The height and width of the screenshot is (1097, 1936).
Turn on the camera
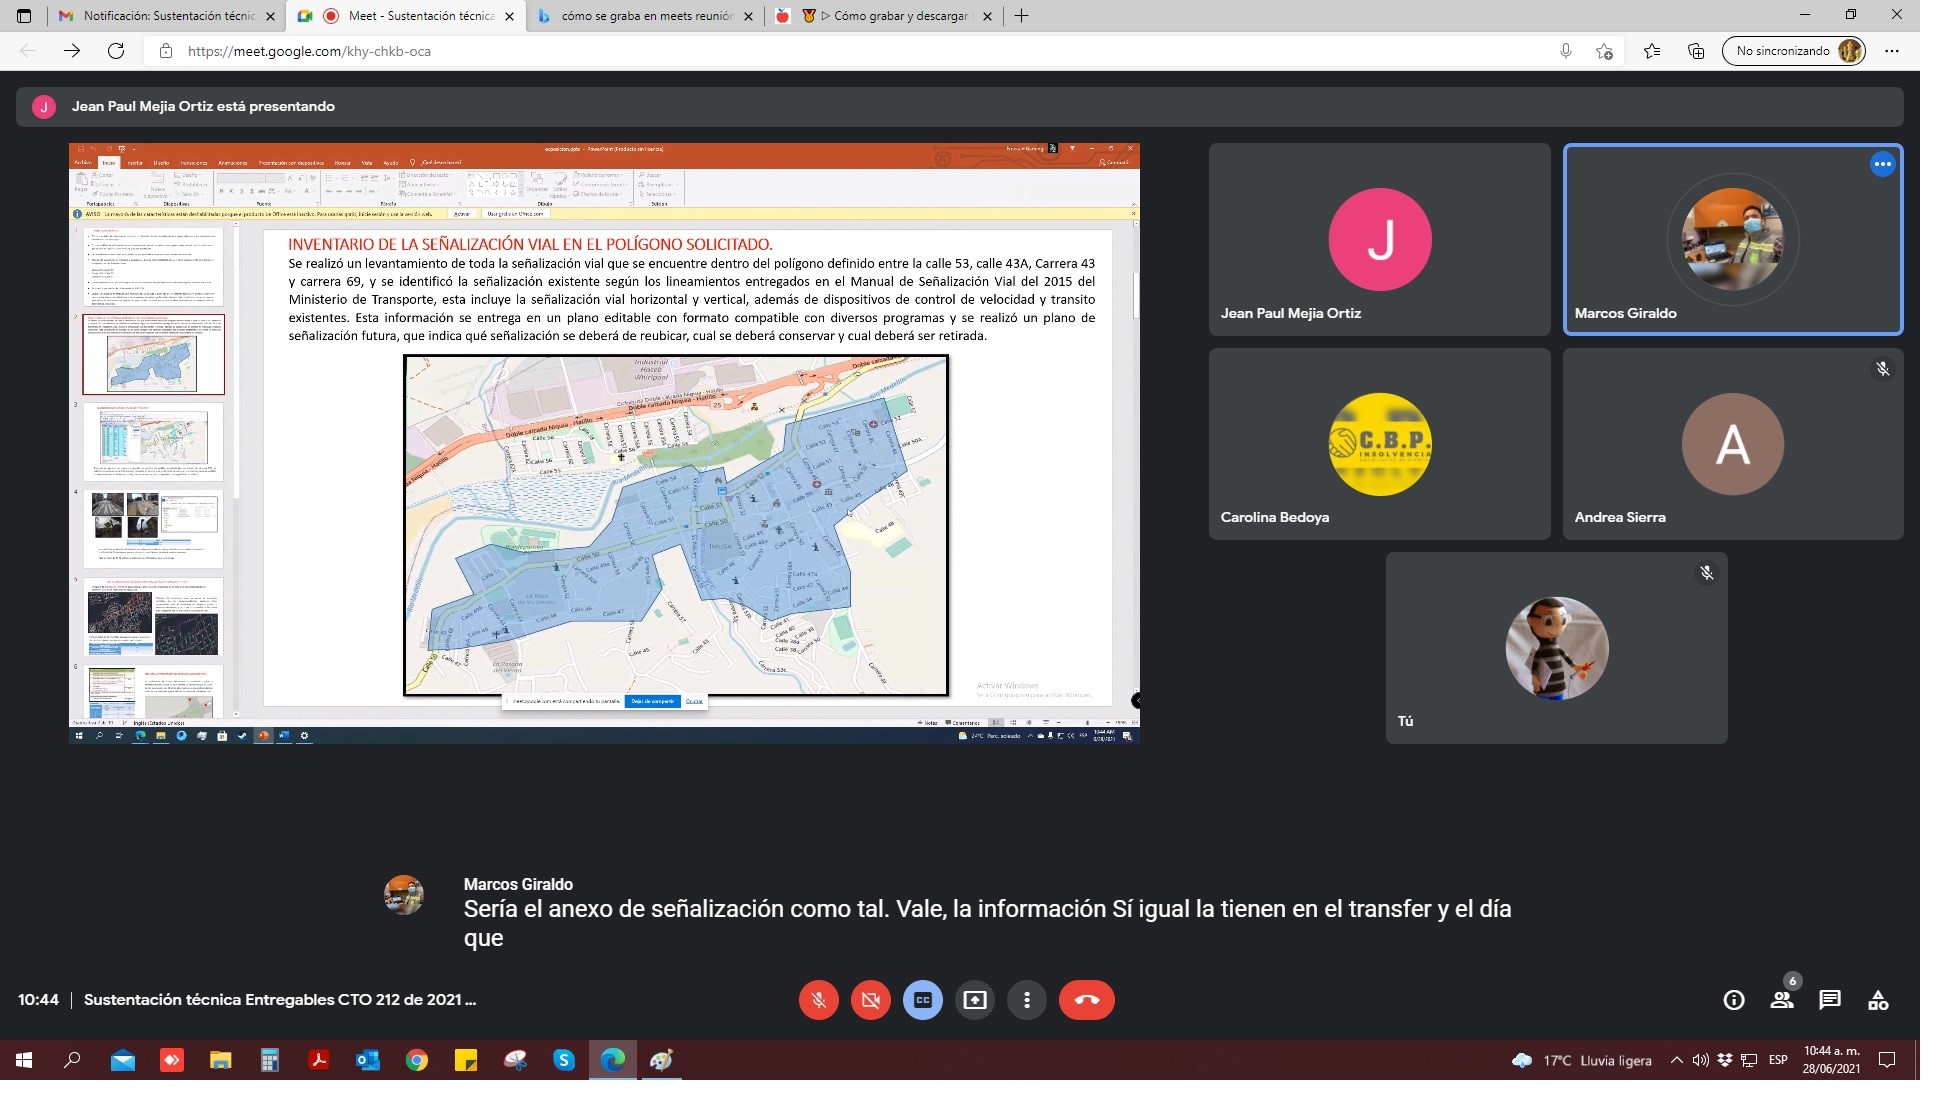click(871, 999)
